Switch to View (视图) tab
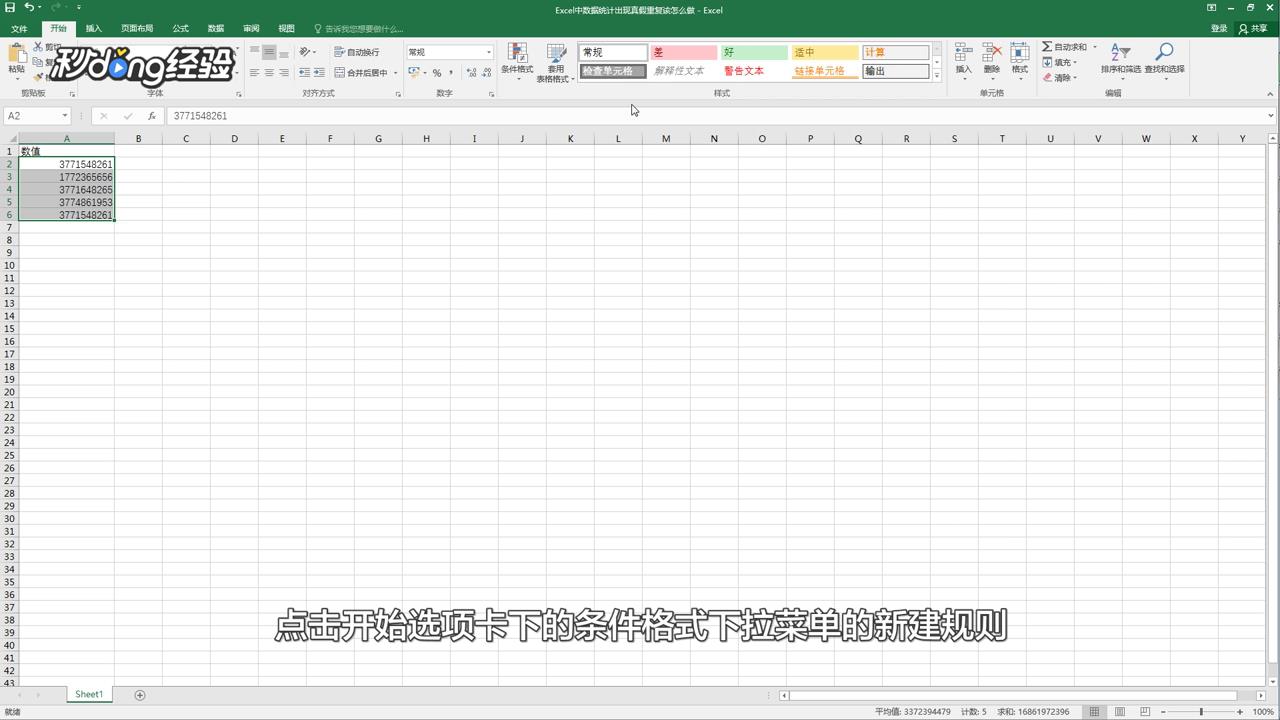Screen dimensions: 1280x720 coord(287,29)
